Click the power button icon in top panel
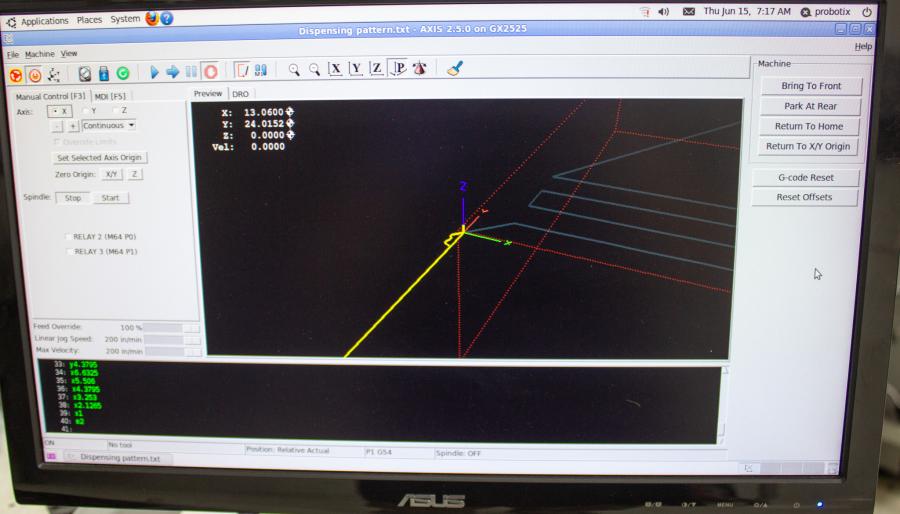This screenshot has width=900, height=514. pyautogui.click(x=867, y=11)
